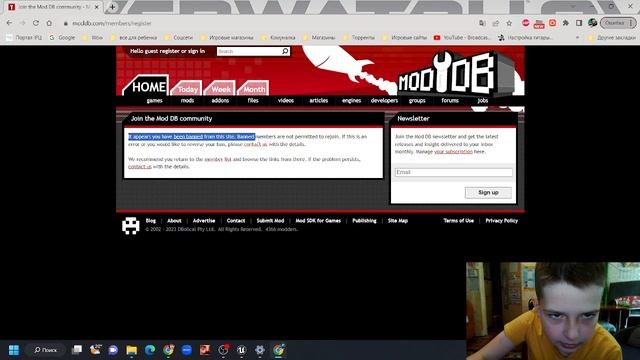Open the games menu
Screen dimensions: 640x360
(x=155, y=100)
